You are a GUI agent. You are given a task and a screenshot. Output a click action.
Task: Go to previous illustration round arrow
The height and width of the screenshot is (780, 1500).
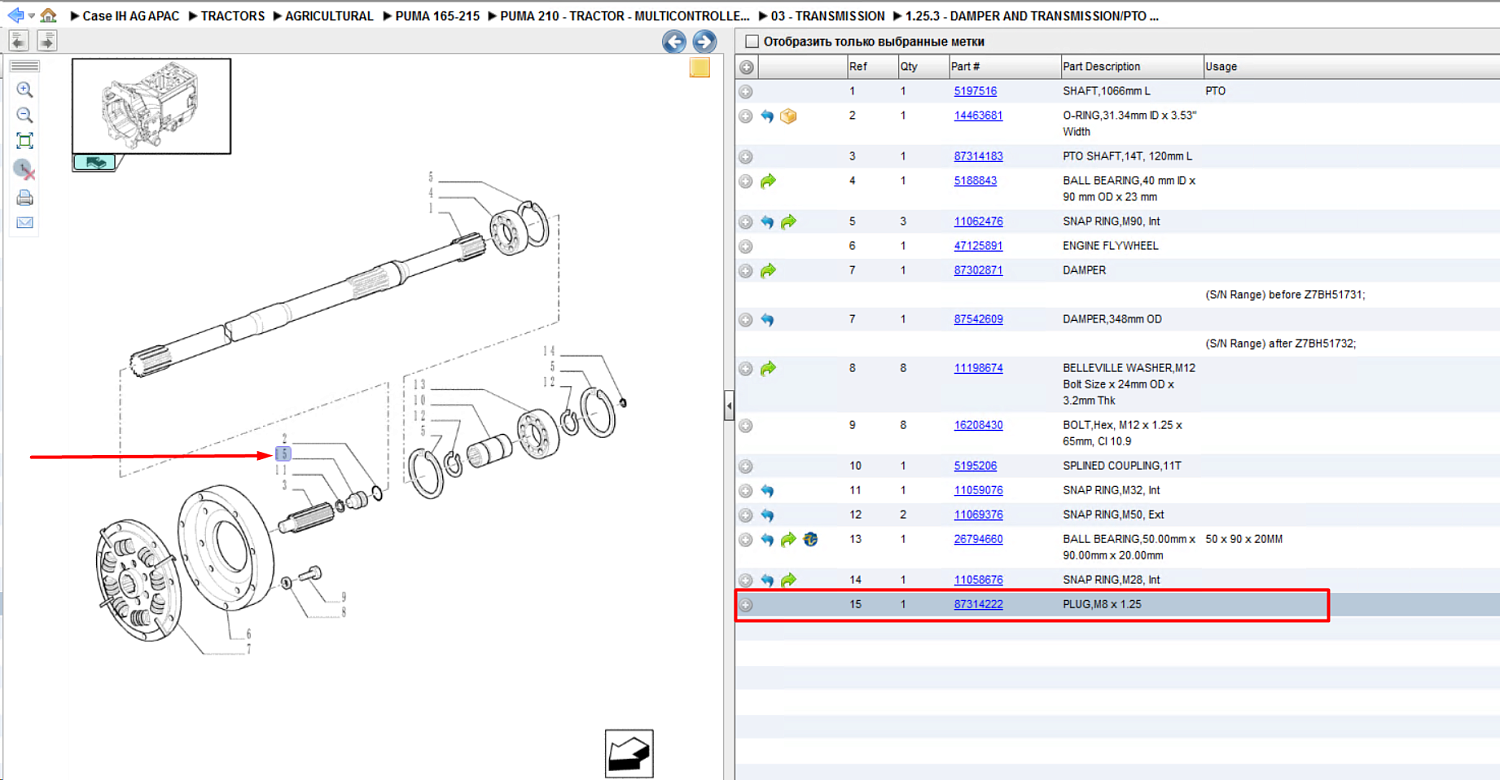click(x=674, y=42)
